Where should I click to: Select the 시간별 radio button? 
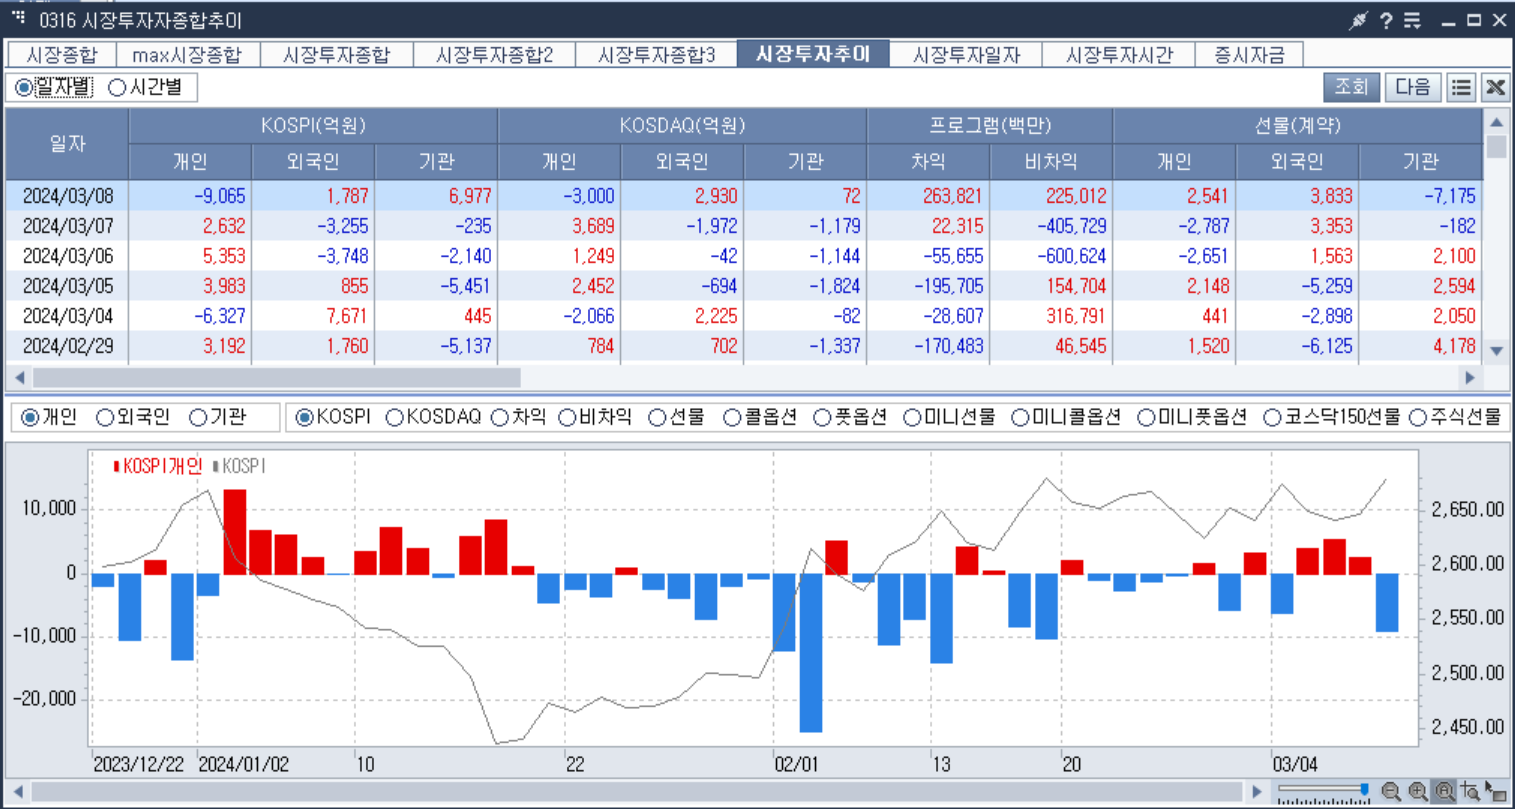click(x=117, y=88)
